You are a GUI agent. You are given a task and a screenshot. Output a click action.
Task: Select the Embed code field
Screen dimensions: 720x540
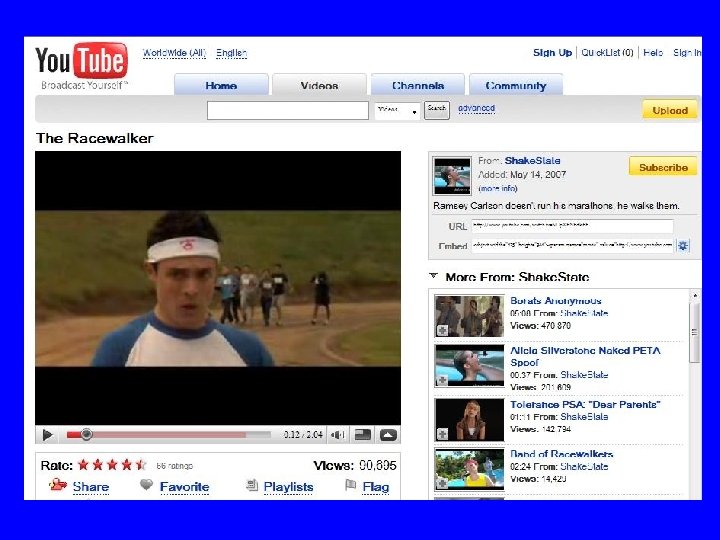click(572, 245)
